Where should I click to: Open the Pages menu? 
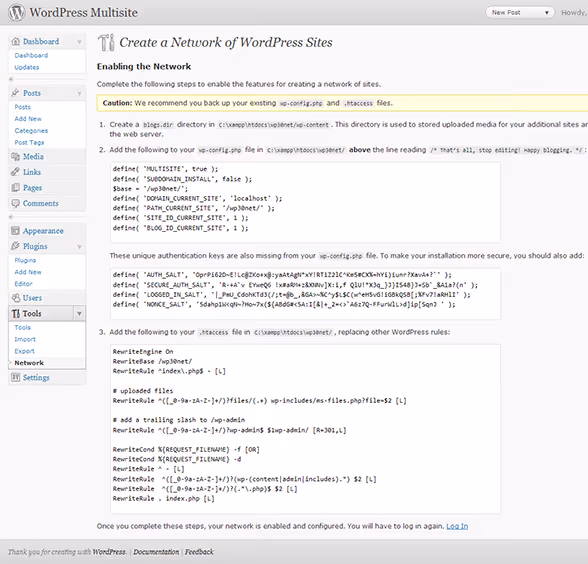click(33, 188)
